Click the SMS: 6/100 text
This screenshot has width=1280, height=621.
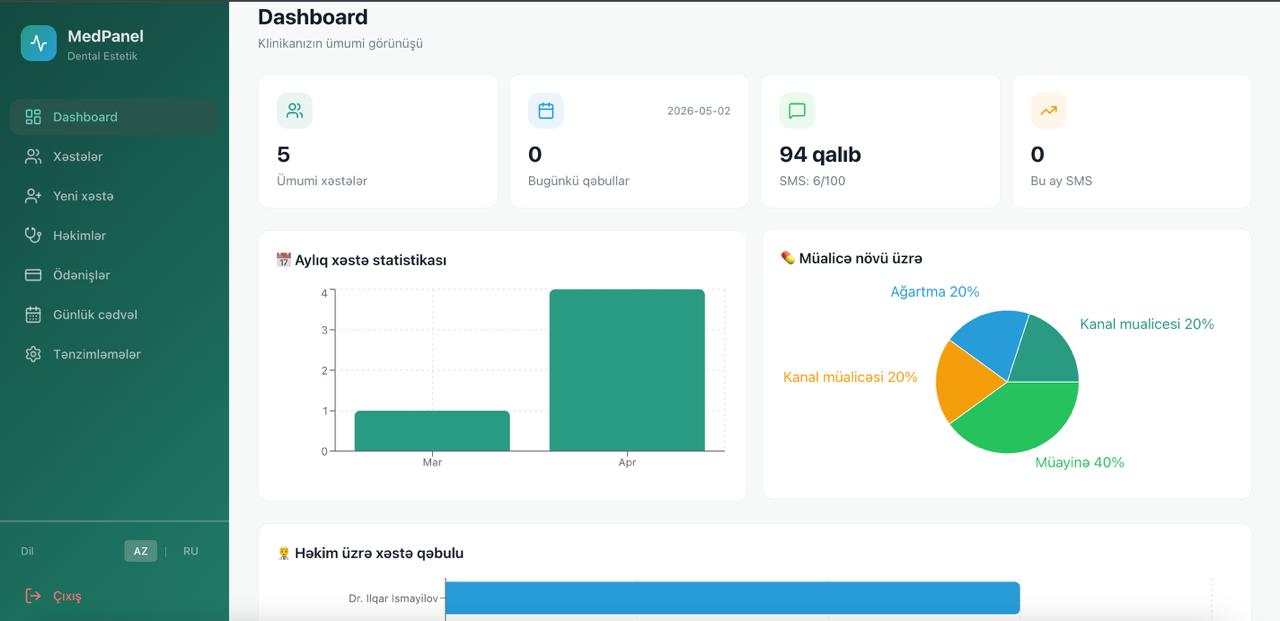pyautogui.click(x=812, y=181)
